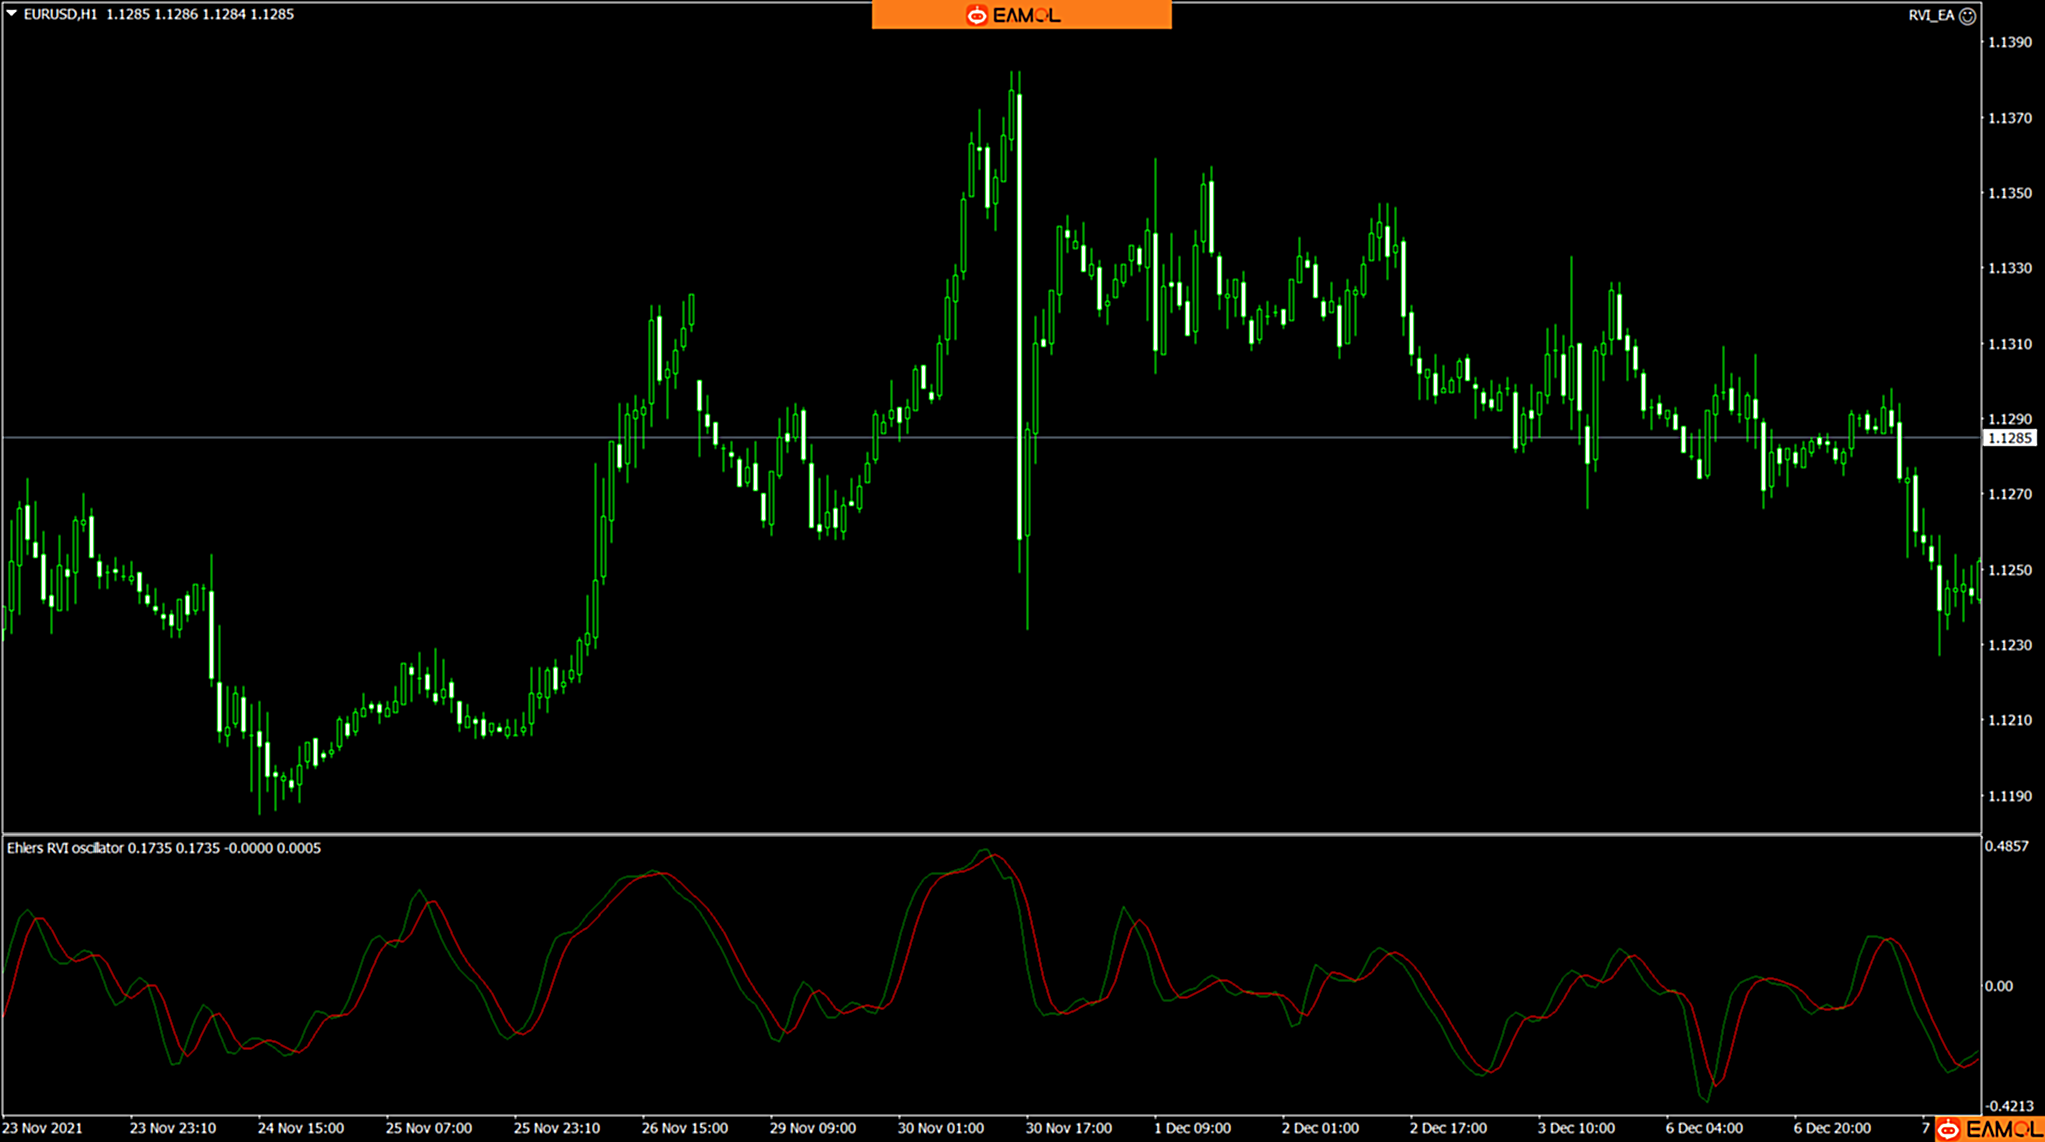The image size is (2045, 1142).
Task: Click the 23 Nov 2021 date label
Action: (x=43, y=1128)
